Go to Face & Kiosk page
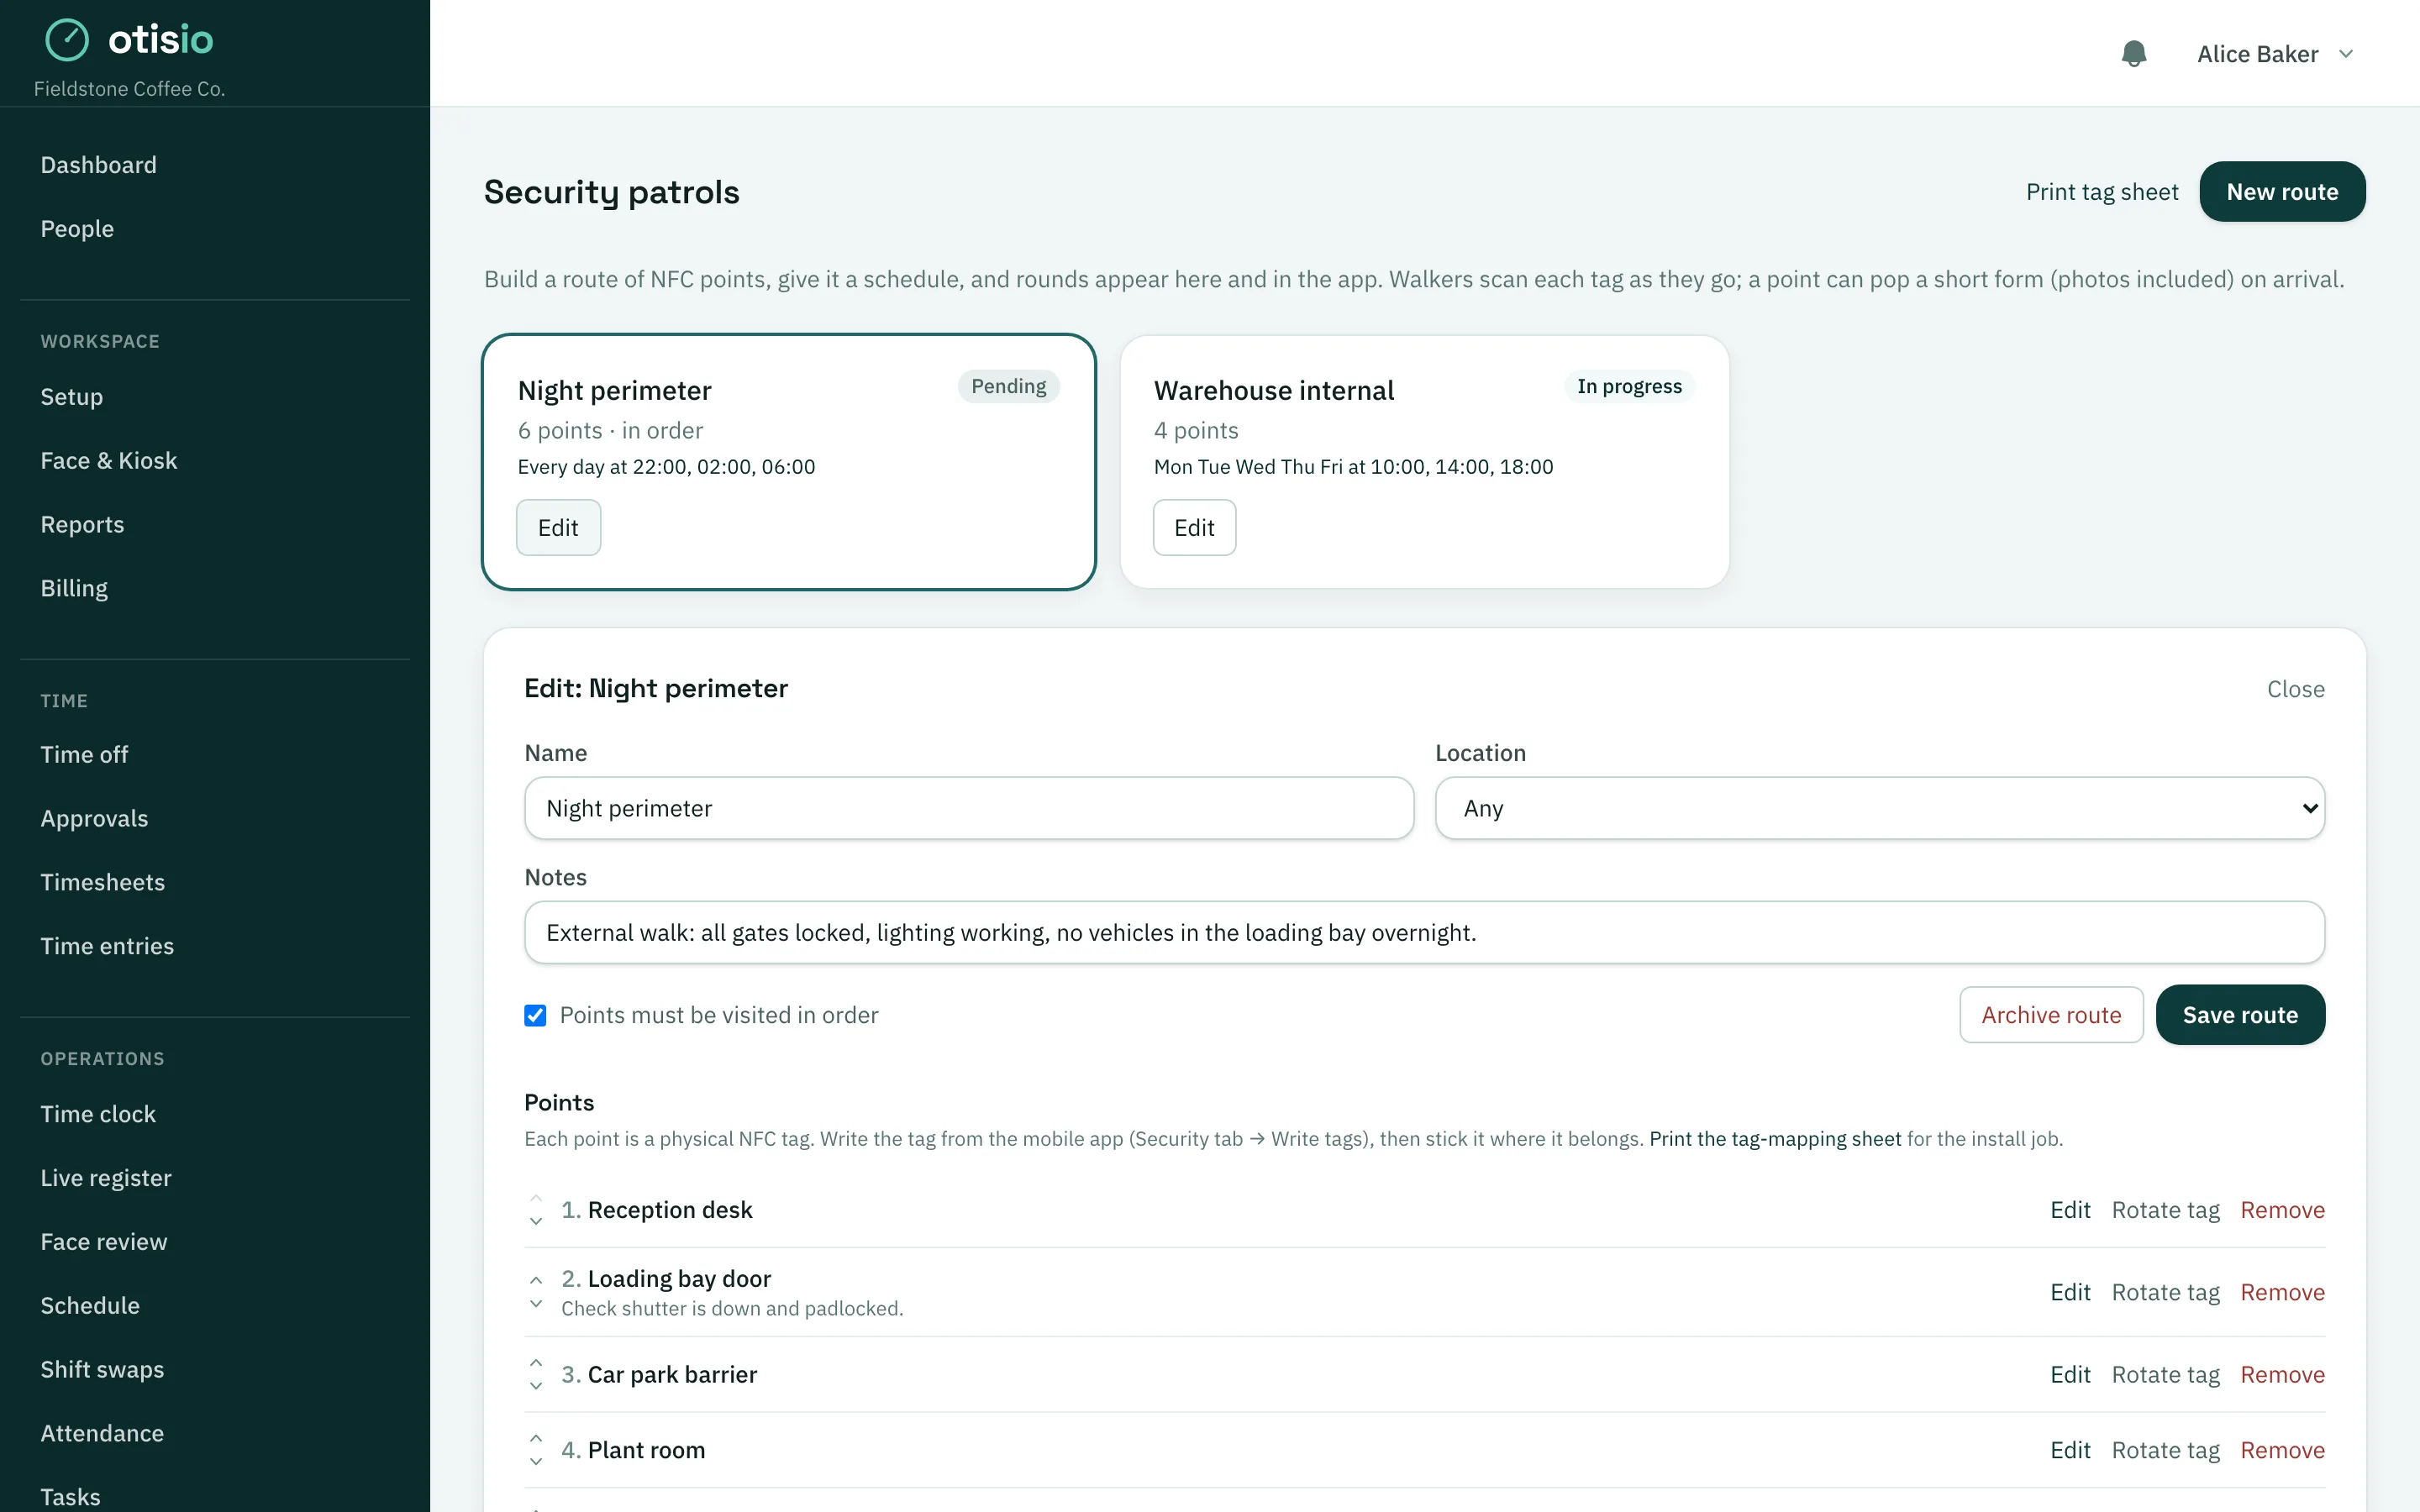The height and width of the screenshot is (1512, 2420). tap(109, 460)
